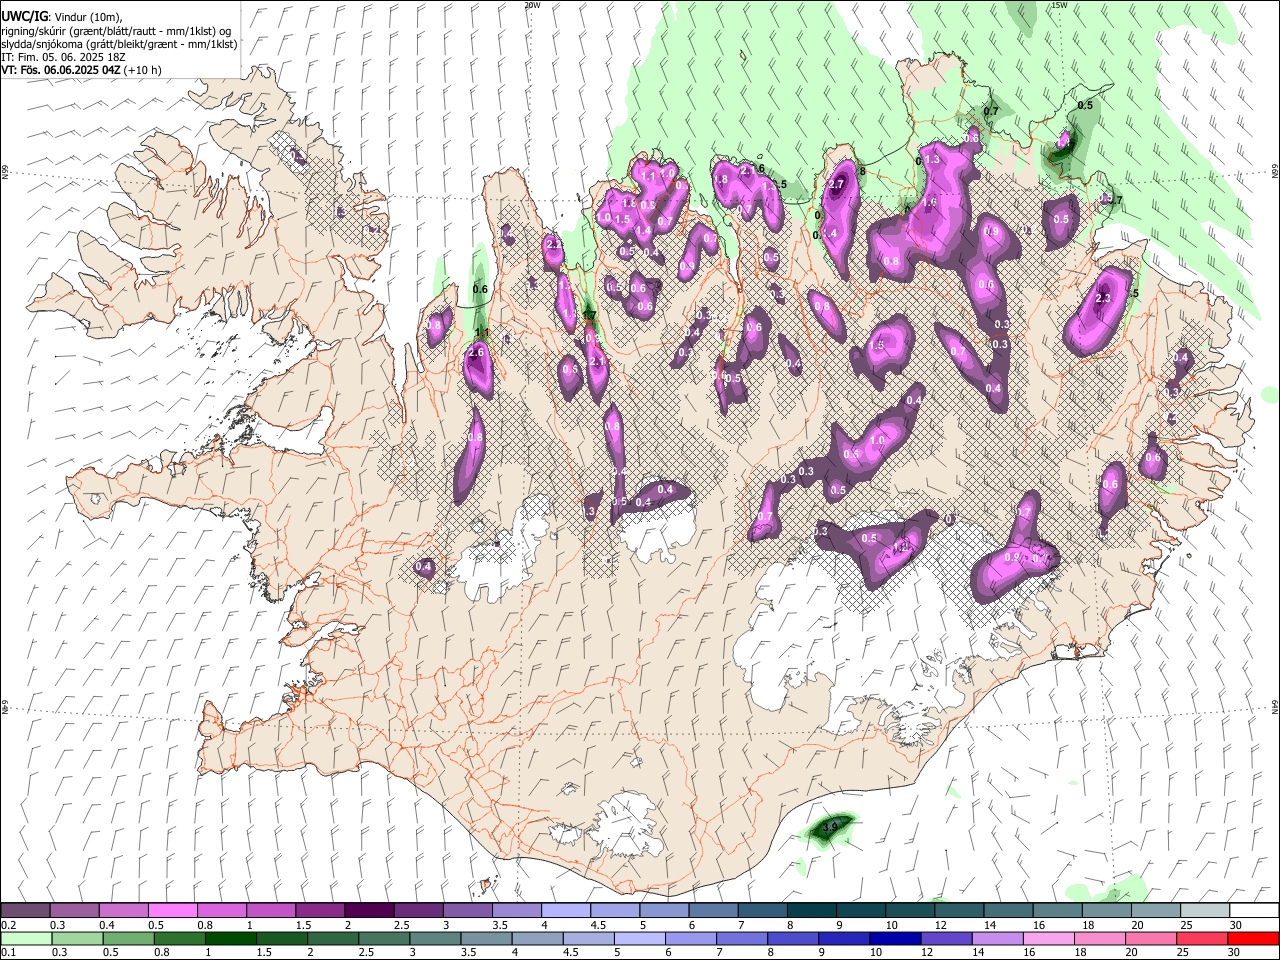The width and height of the screenshot is (1280, 960).
Task: Click the "20W" longitude label
Action: coord(532,5)
